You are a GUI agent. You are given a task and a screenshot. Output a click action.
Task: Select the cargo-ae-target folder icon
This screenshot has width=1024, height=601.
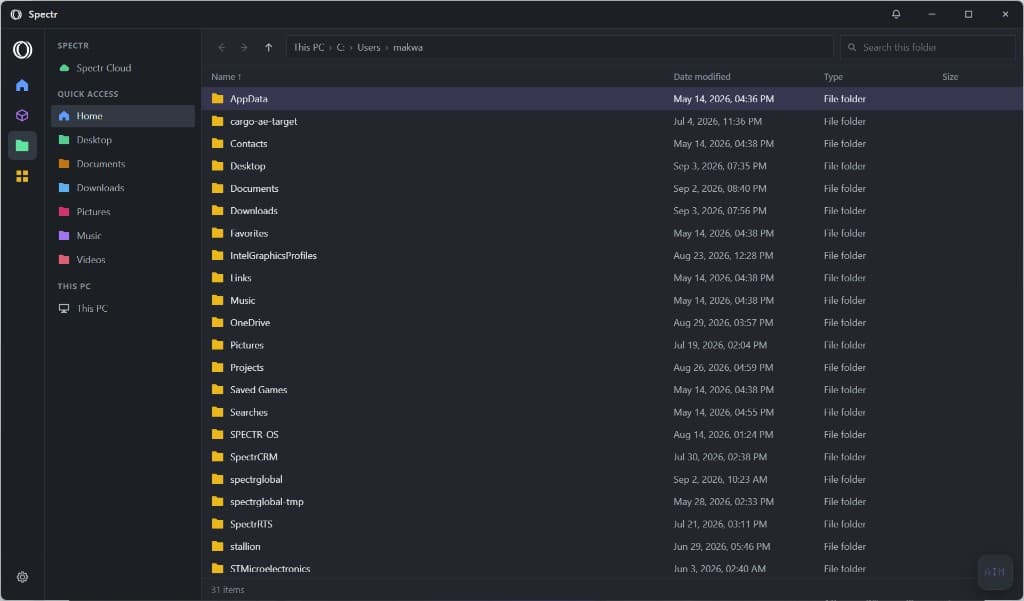(x=217, y=122)
